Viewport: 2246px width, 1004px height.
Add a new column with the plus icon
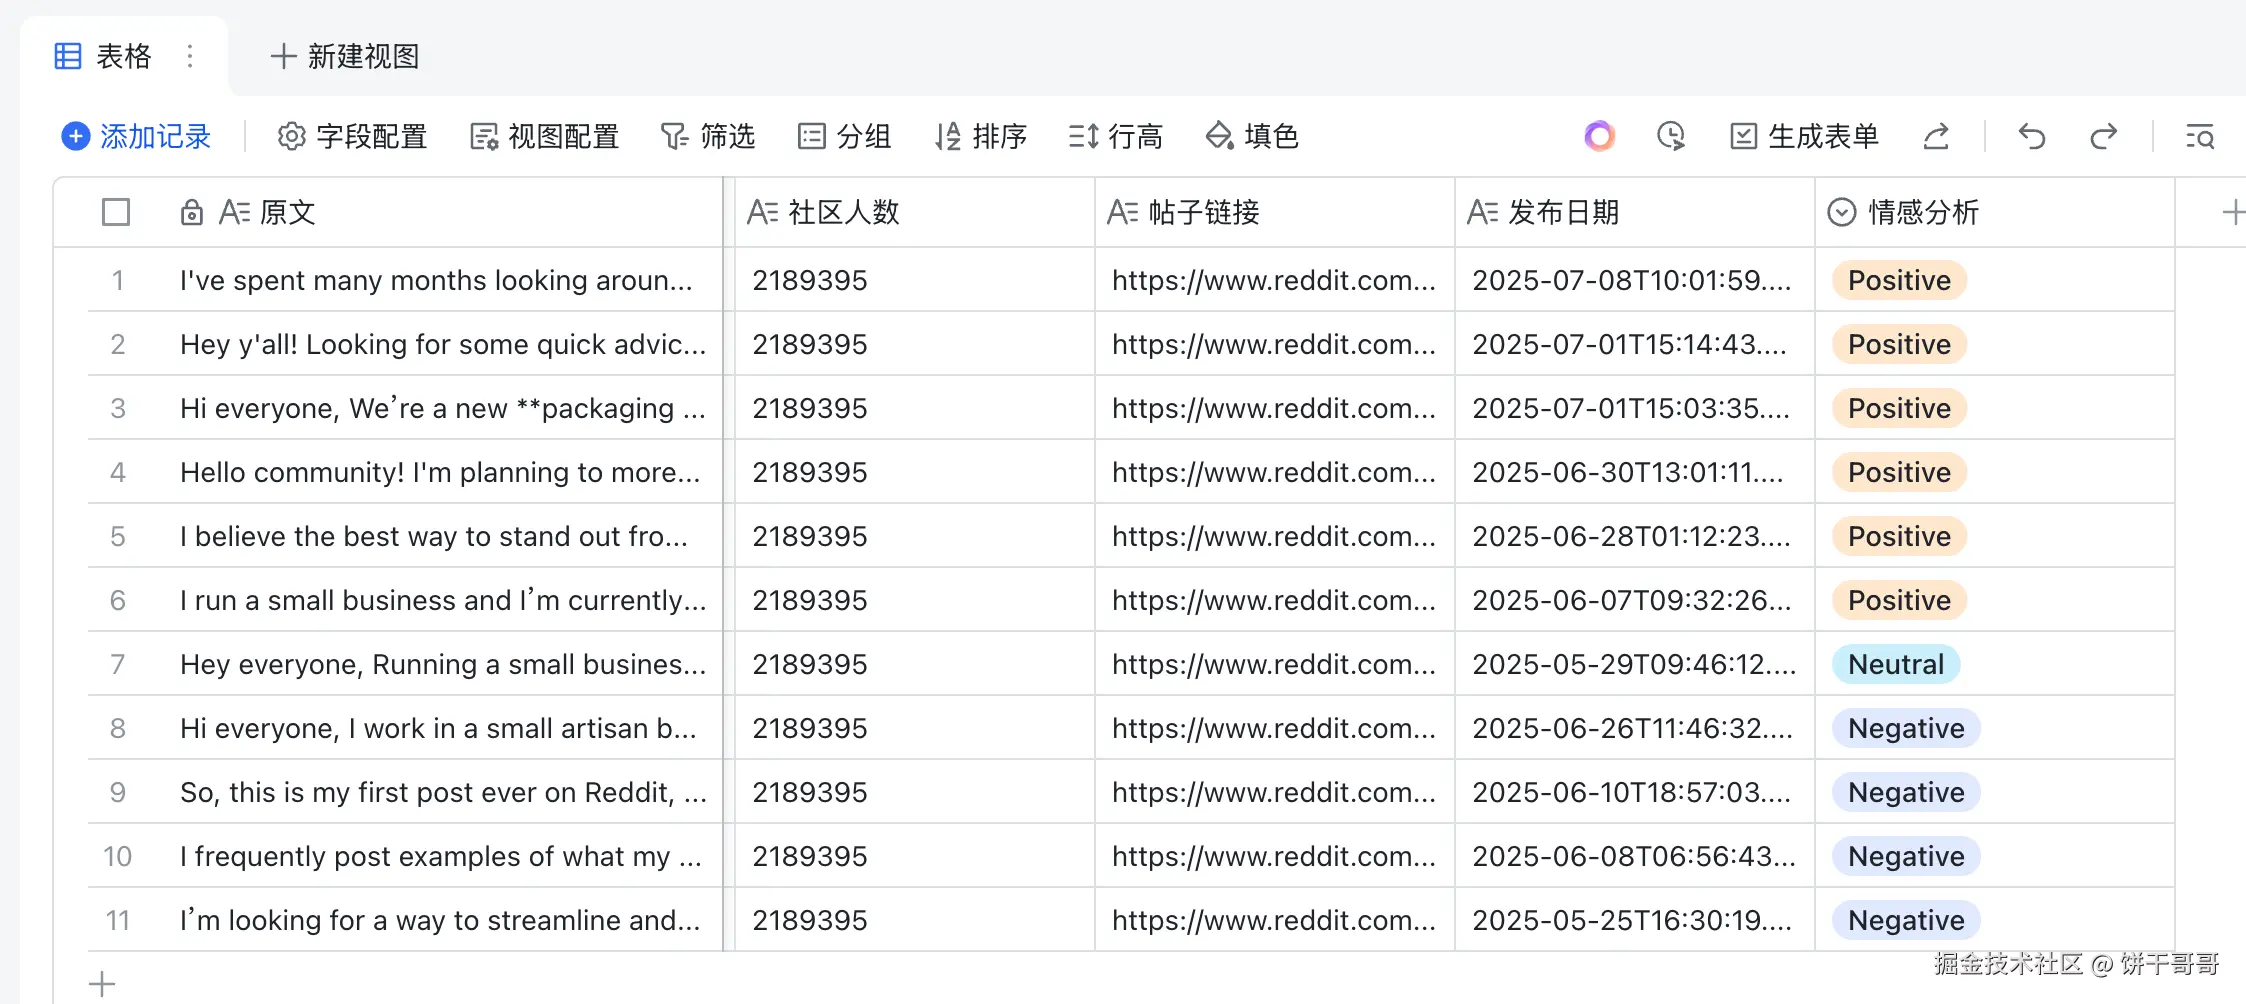(x=2232, y=212)
